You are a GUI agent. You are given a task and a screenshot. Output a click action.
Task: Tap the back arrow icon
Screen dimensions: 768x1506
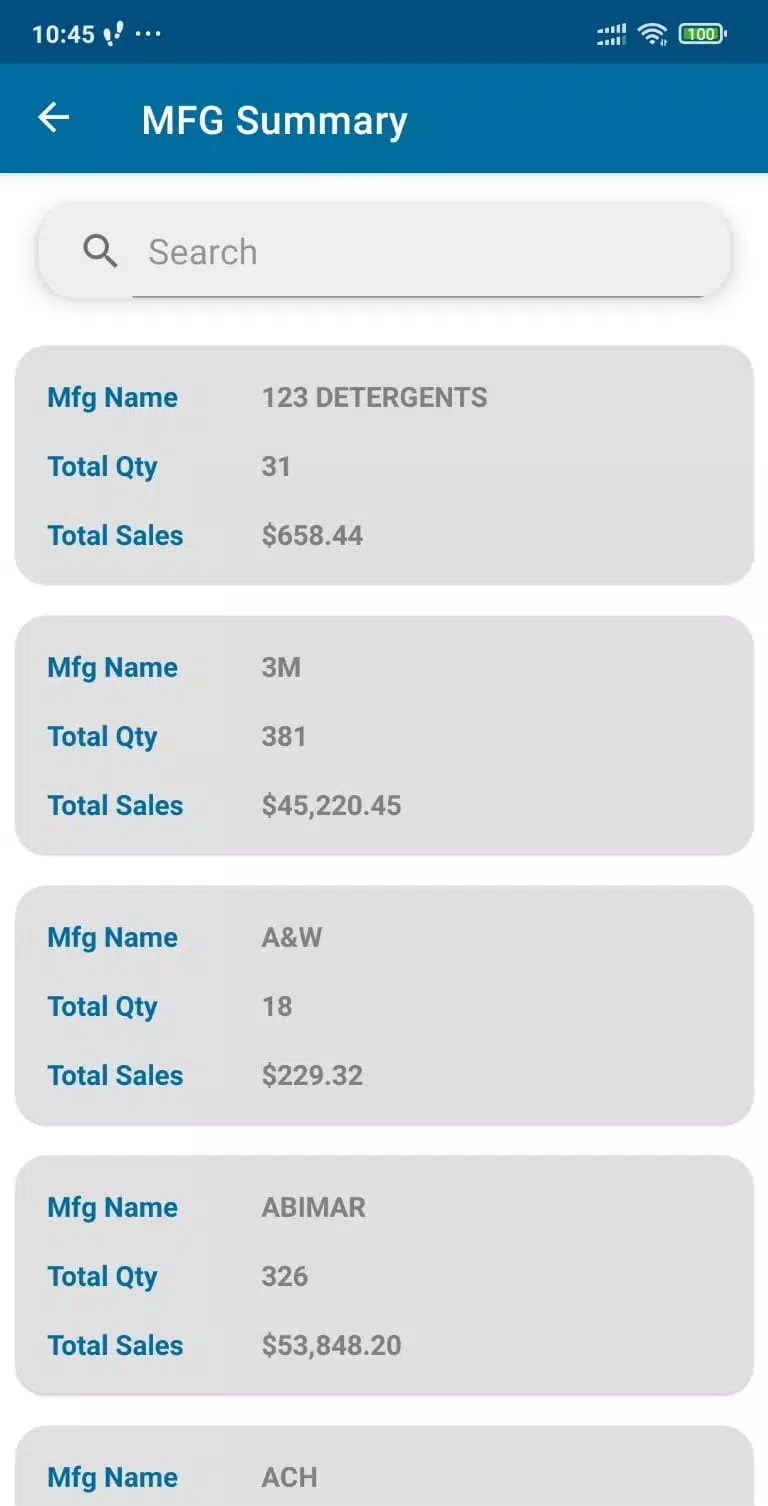pyautogui.click(x=54, y=118)
